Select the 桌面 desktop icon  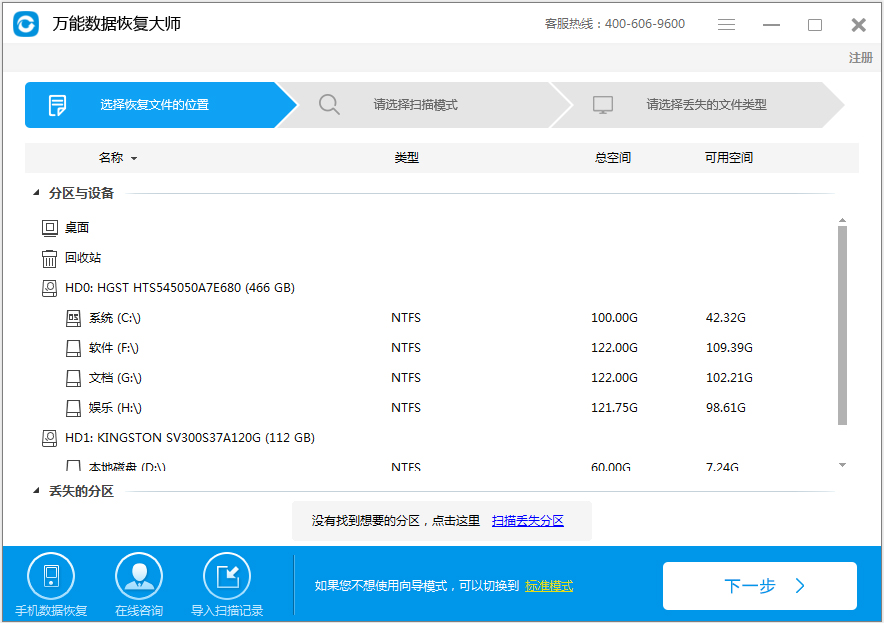click(49, 227)
